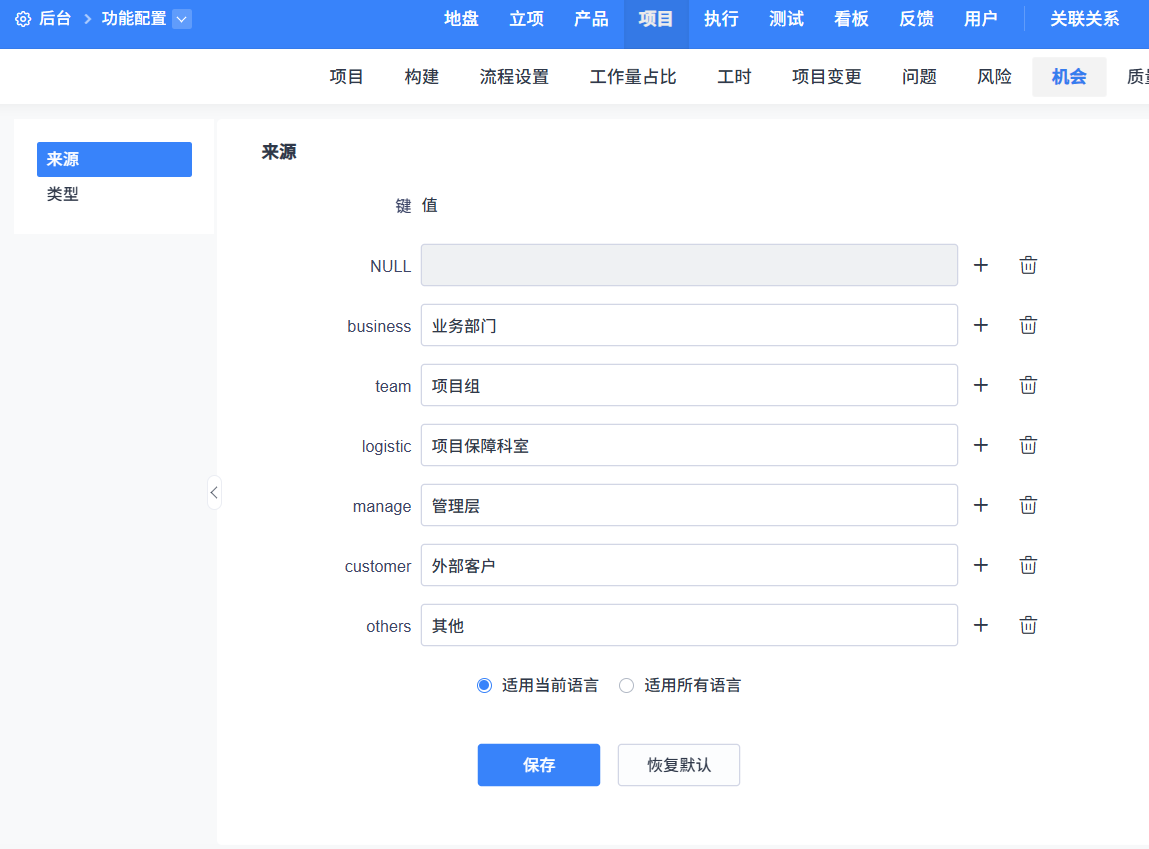
Task: Switch to the 风险 tab
Action: [x=994, y=77]
